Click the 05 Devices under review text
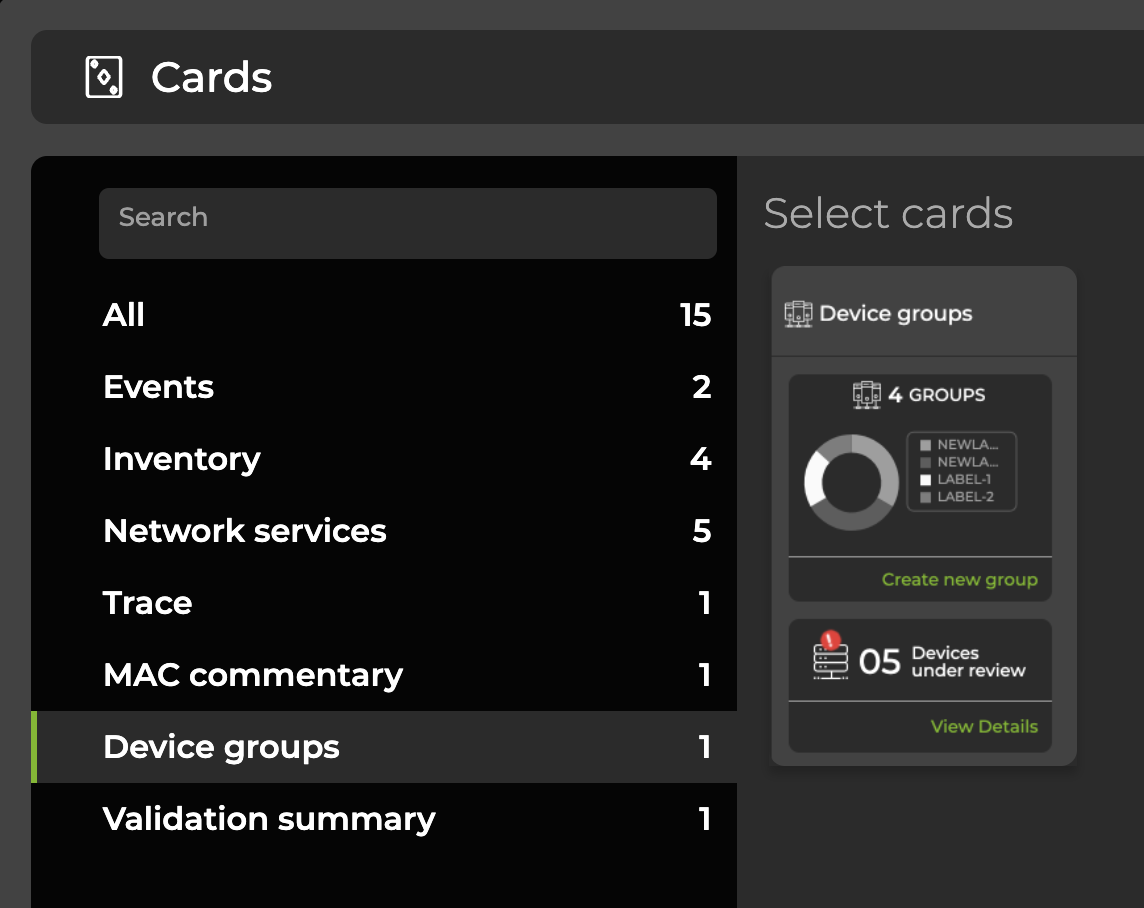Image resolution: width=1144 pixels, height=908 pixels. coord(942,661)
